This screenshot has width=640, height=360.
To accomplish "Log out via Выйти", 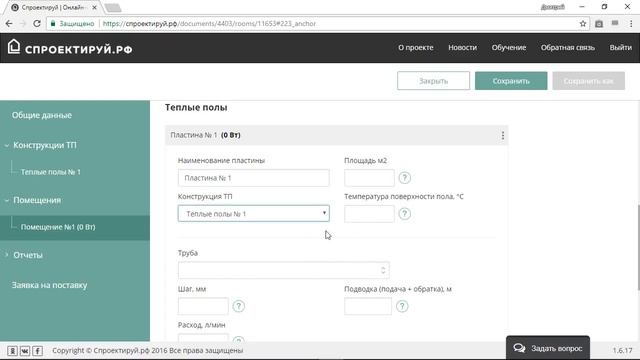I will [621, 48].
